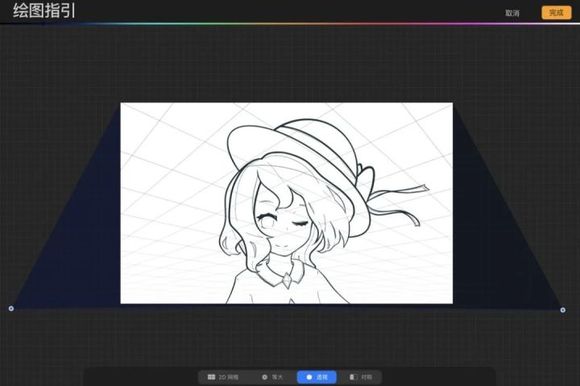Open the 对称 symmetry mode
Viewport: 580px width, 386px height.
tap(361, 377)
